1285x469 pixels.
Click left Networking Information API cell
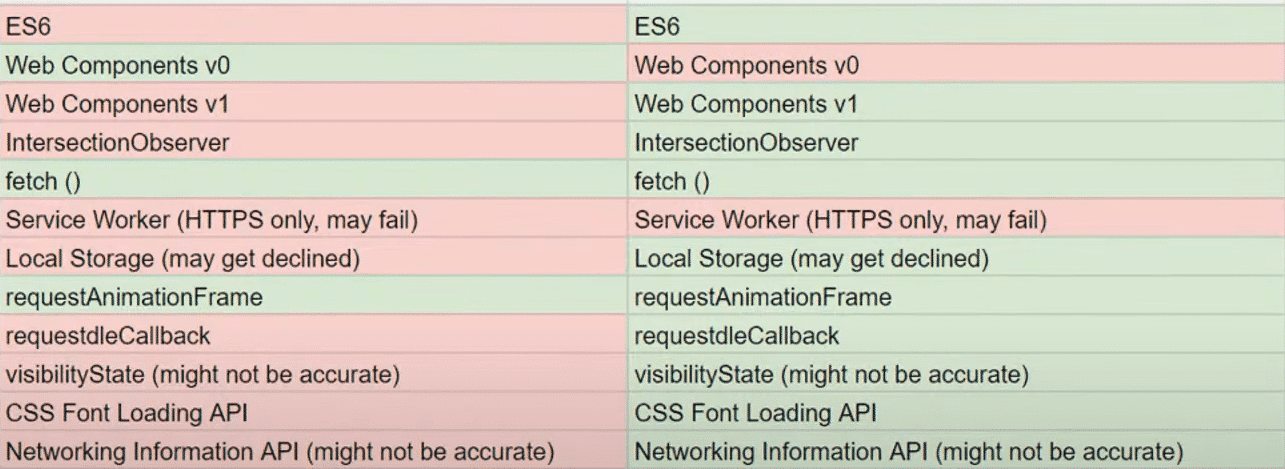tap(313, 451)
